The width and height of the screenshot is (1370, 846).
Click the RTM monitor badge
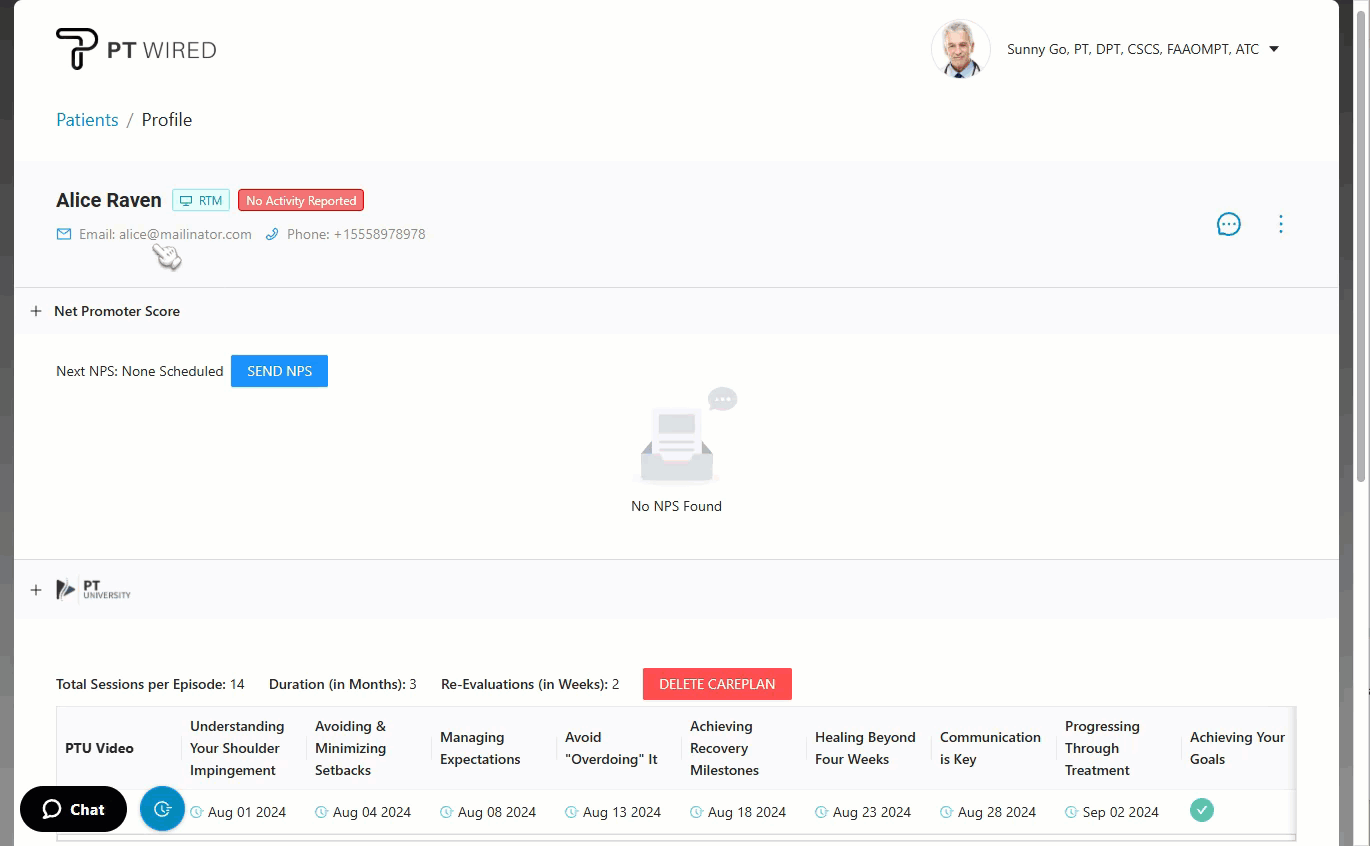pos(201,200)
